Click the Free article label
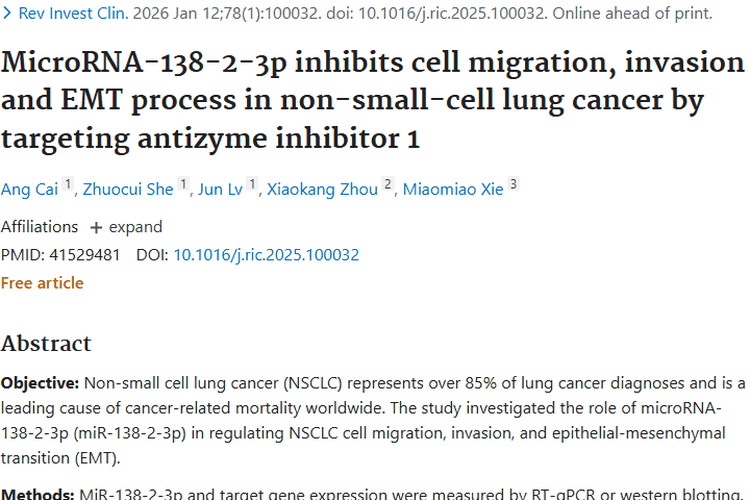 42,283
